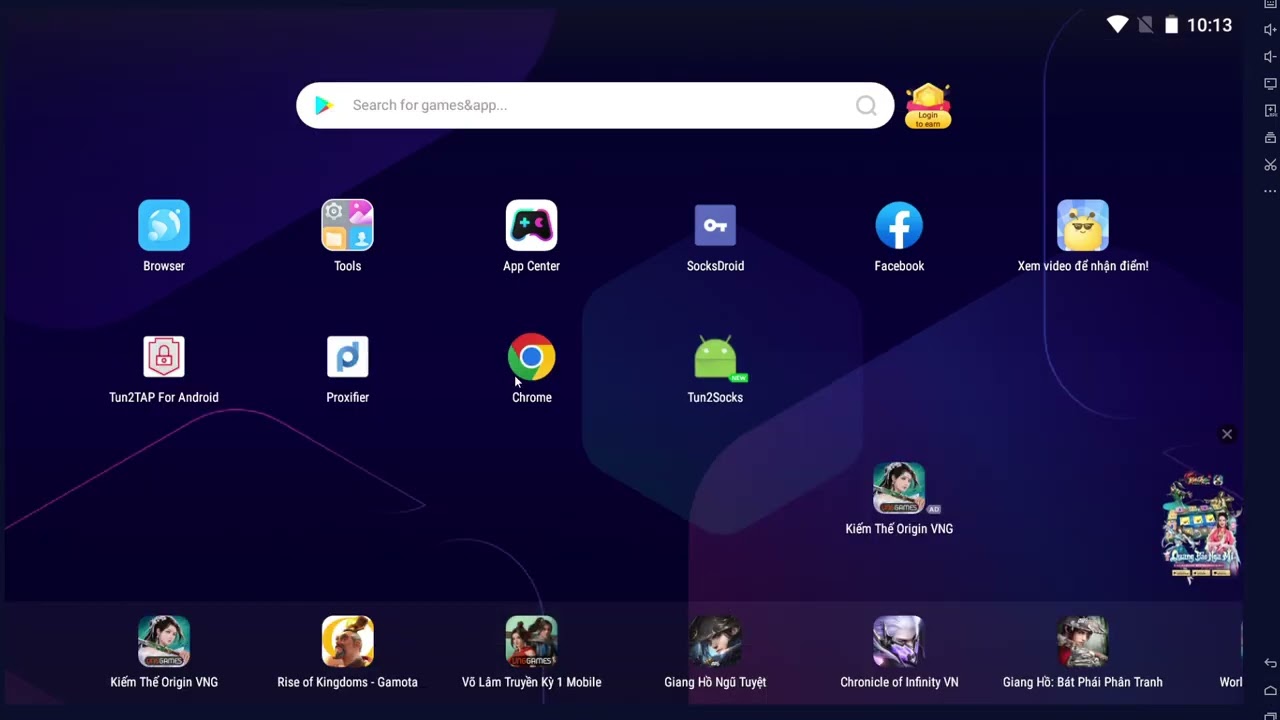Open Xem video để nhận điểm icon
Image resolution: width=1280 pixels, height=720 pixels.
coord(1083,225)
